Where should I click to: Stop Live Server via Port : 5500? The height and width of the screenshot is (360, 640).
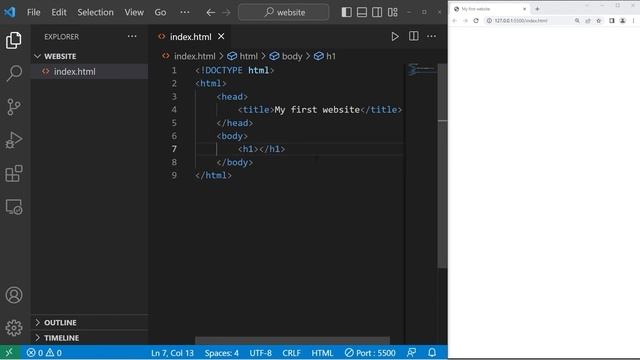pyautogui.click(x=370, y=353)
